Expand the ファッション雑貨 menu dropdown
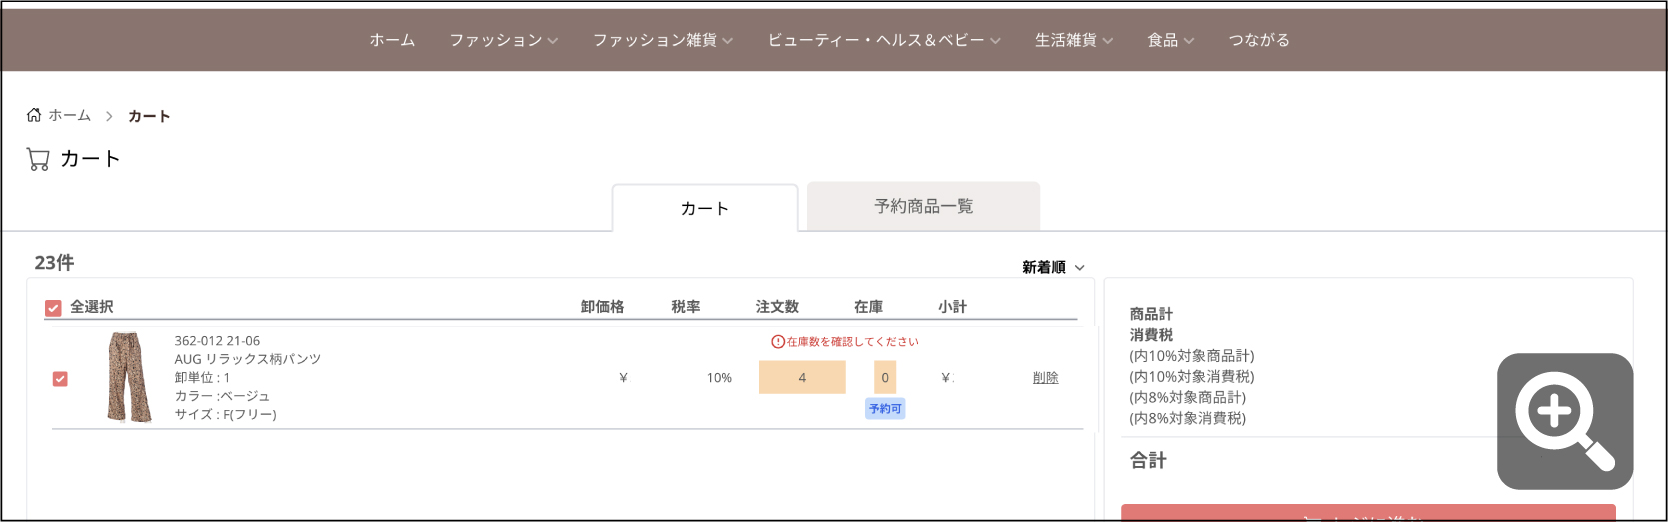 click(x=663, y=40)
